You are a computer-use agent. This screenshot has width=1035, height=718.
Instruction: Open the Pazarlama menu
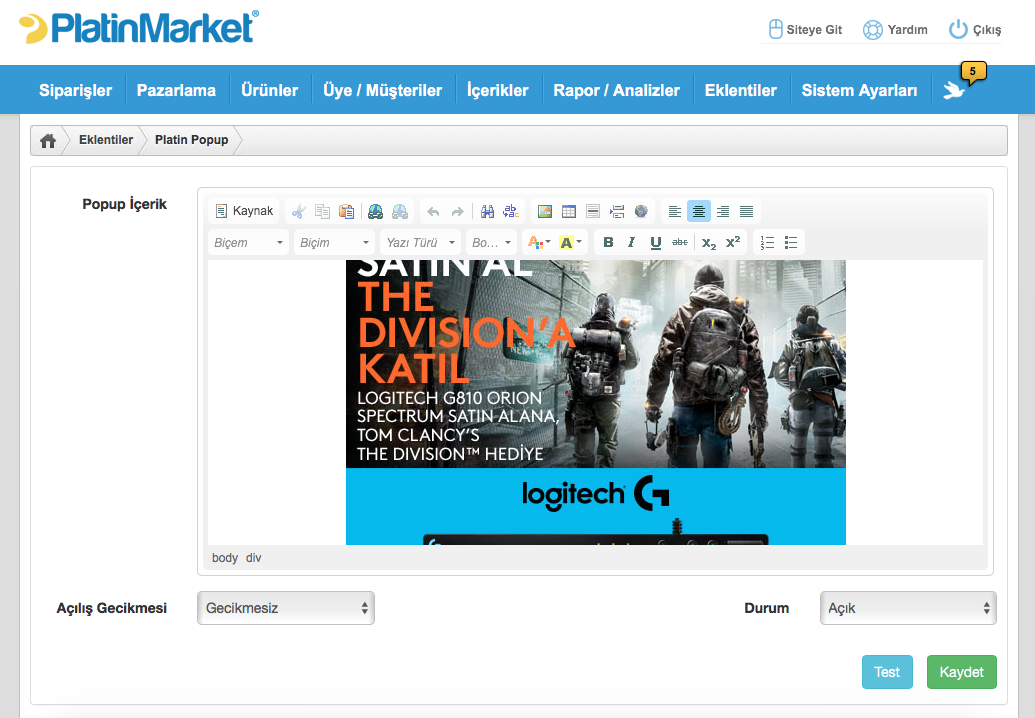coord(176,90)
